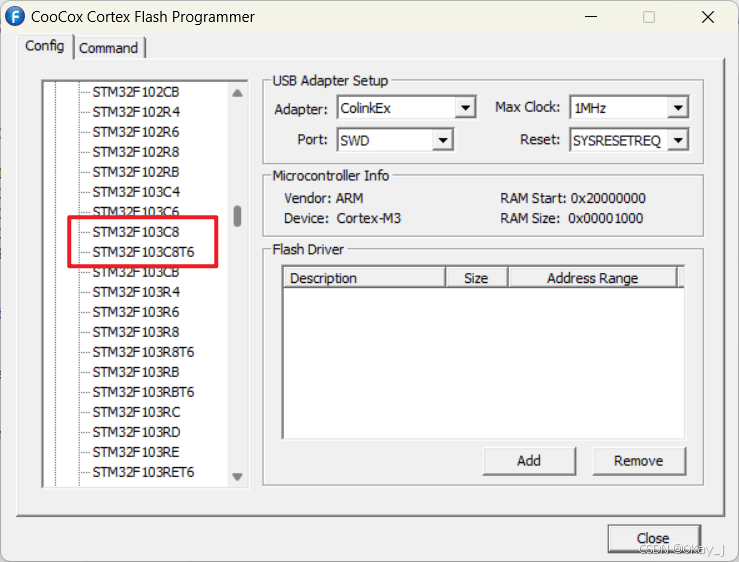Image resolution: width=739 pixels, height=562 pixels.
Task: Select STM32F103C8 in device tree
Action: coord(136,232)
